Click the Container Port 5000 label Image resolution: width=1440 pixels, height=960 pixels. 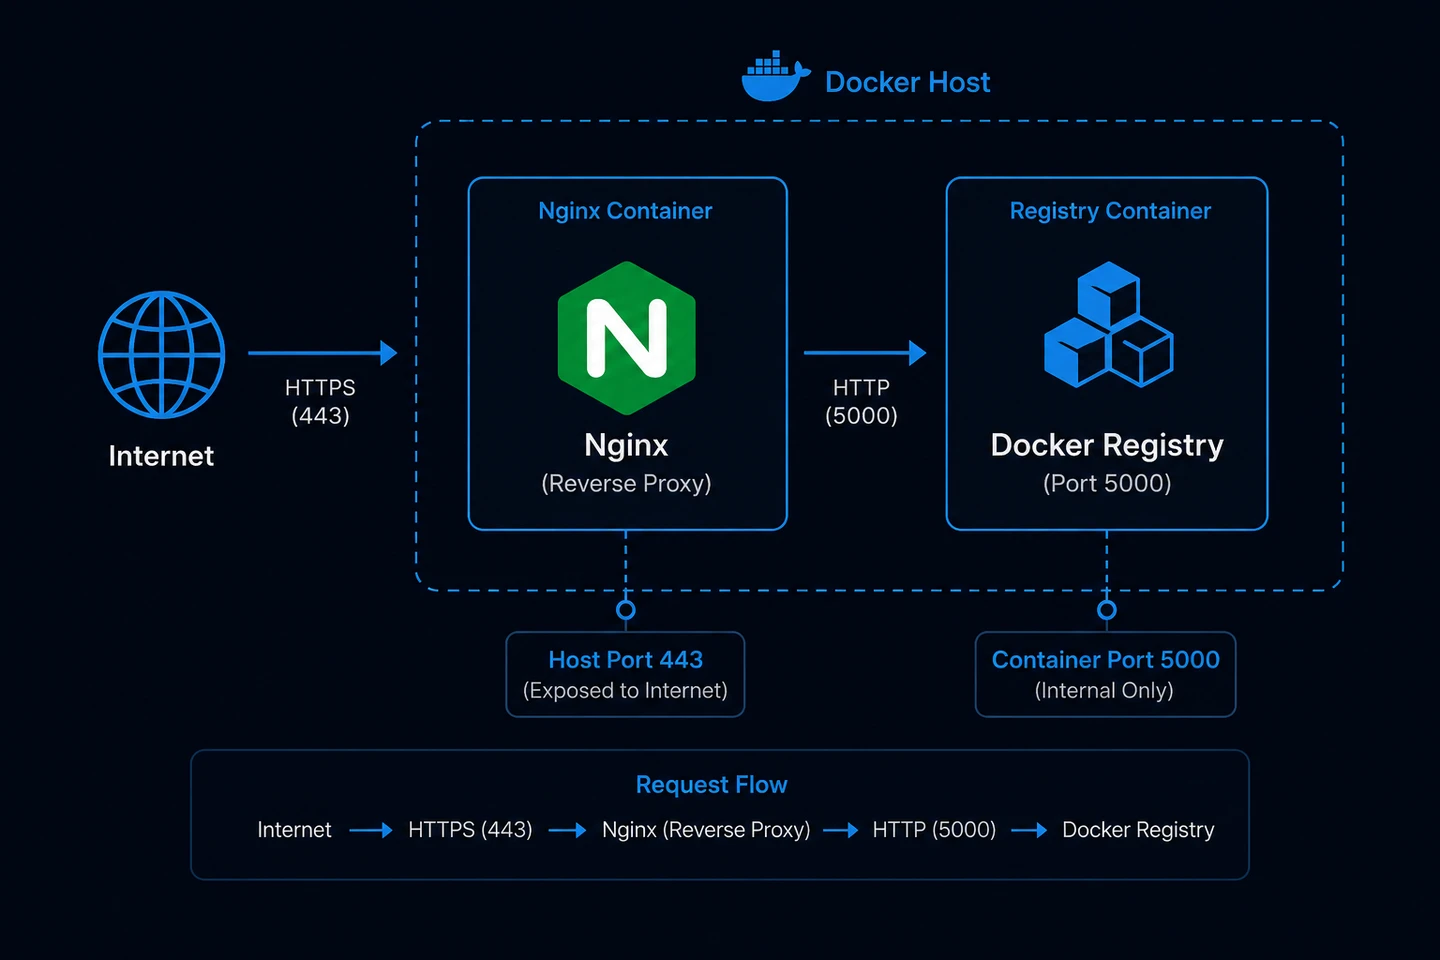[x=1105, y=660]
